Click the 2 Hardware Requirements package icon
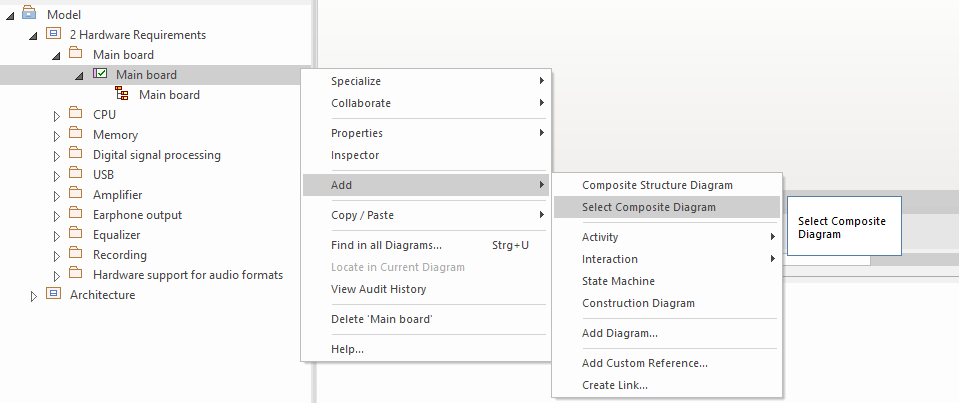959x403 pixels. click(x=53, y=33)
